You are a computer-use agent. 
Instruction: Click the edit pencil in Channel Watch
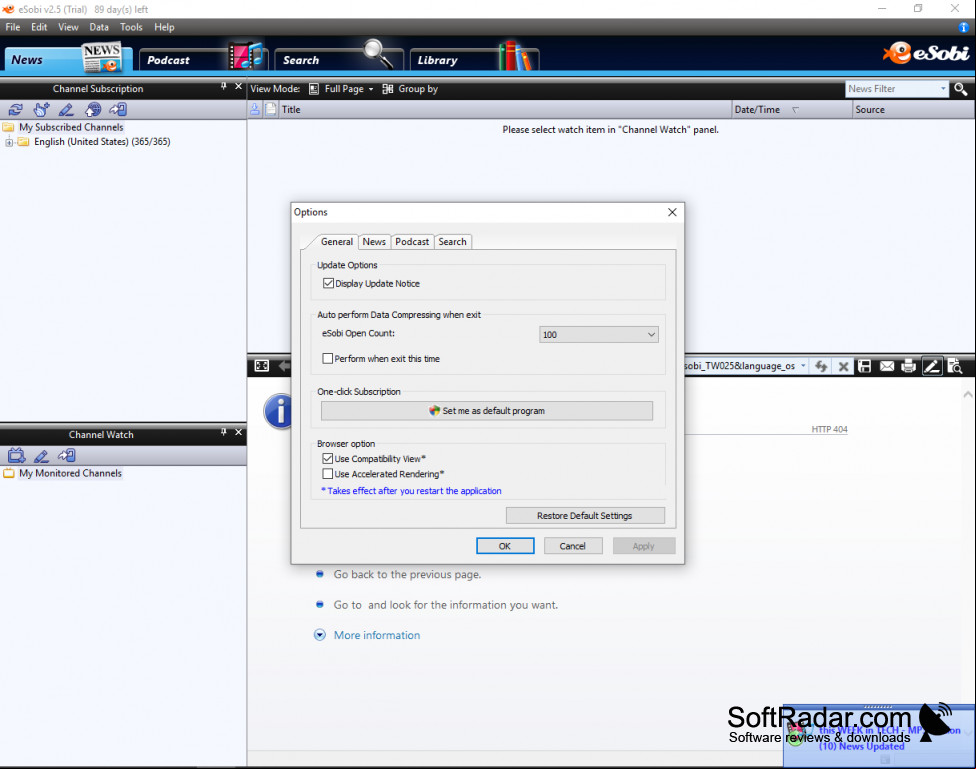[41, 456]
